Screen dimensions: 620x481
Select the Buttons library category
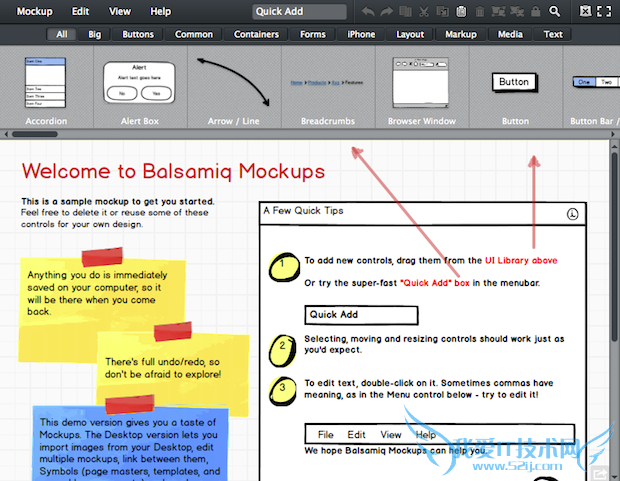(x=138, y=34)
